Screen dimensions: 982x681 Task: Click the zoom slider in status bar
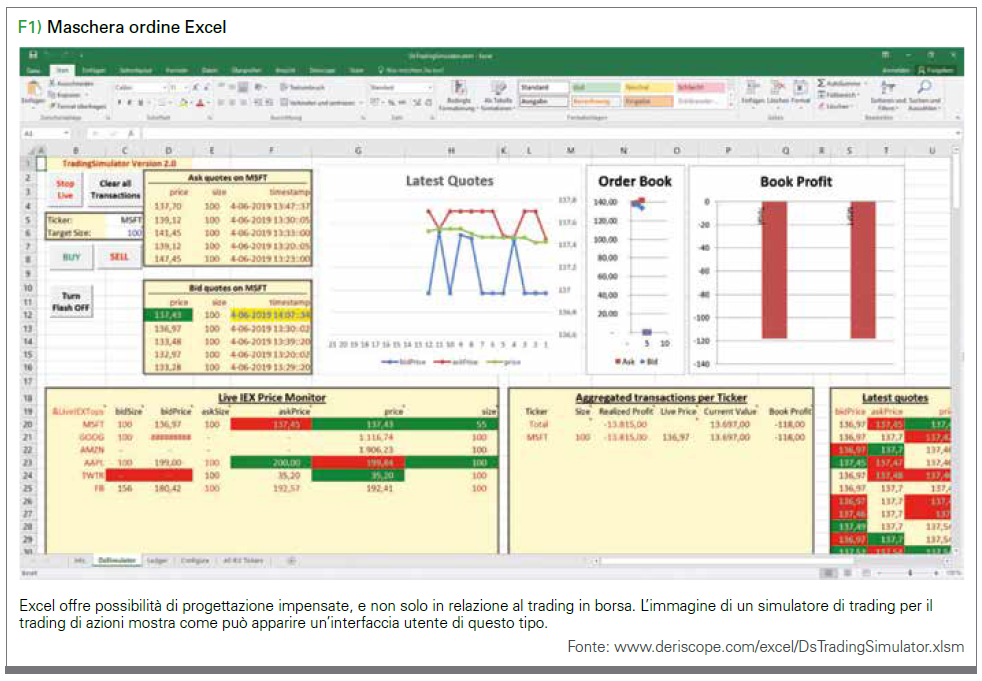coord(909,573)
